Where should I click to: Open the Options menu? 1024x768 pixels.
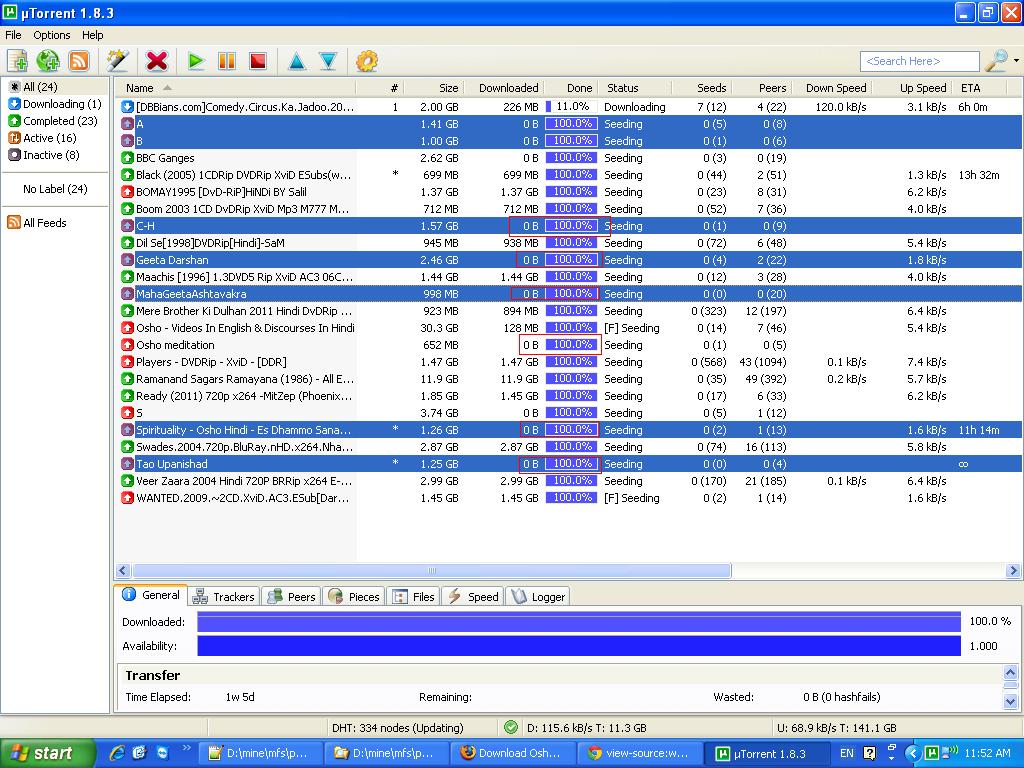coord(52,35)
